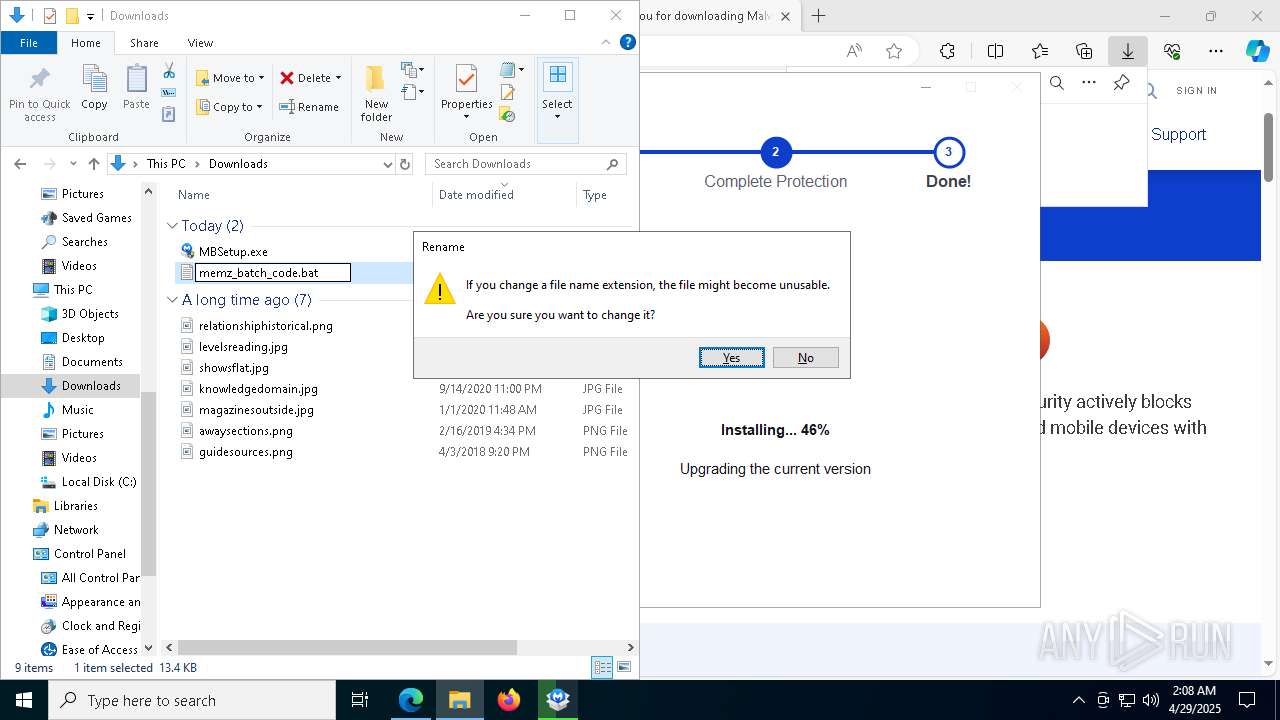Image resolution: width=1280 pixels, height=720 pixels.
Task: Switch to the Share ribbon tab
Action: 144,43
